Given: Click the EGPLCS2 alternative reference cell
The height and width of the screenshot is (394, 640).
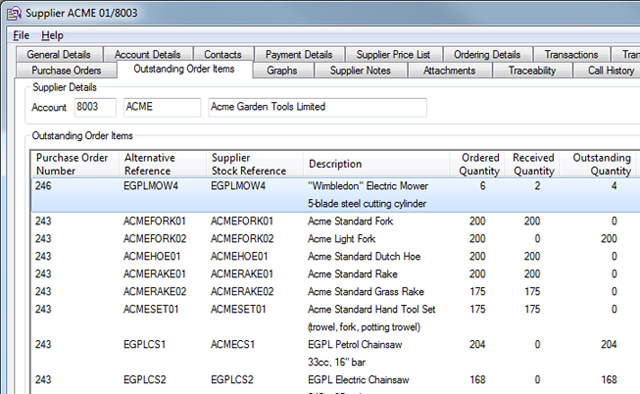Looking at the screenshot, I should [144, 380].
